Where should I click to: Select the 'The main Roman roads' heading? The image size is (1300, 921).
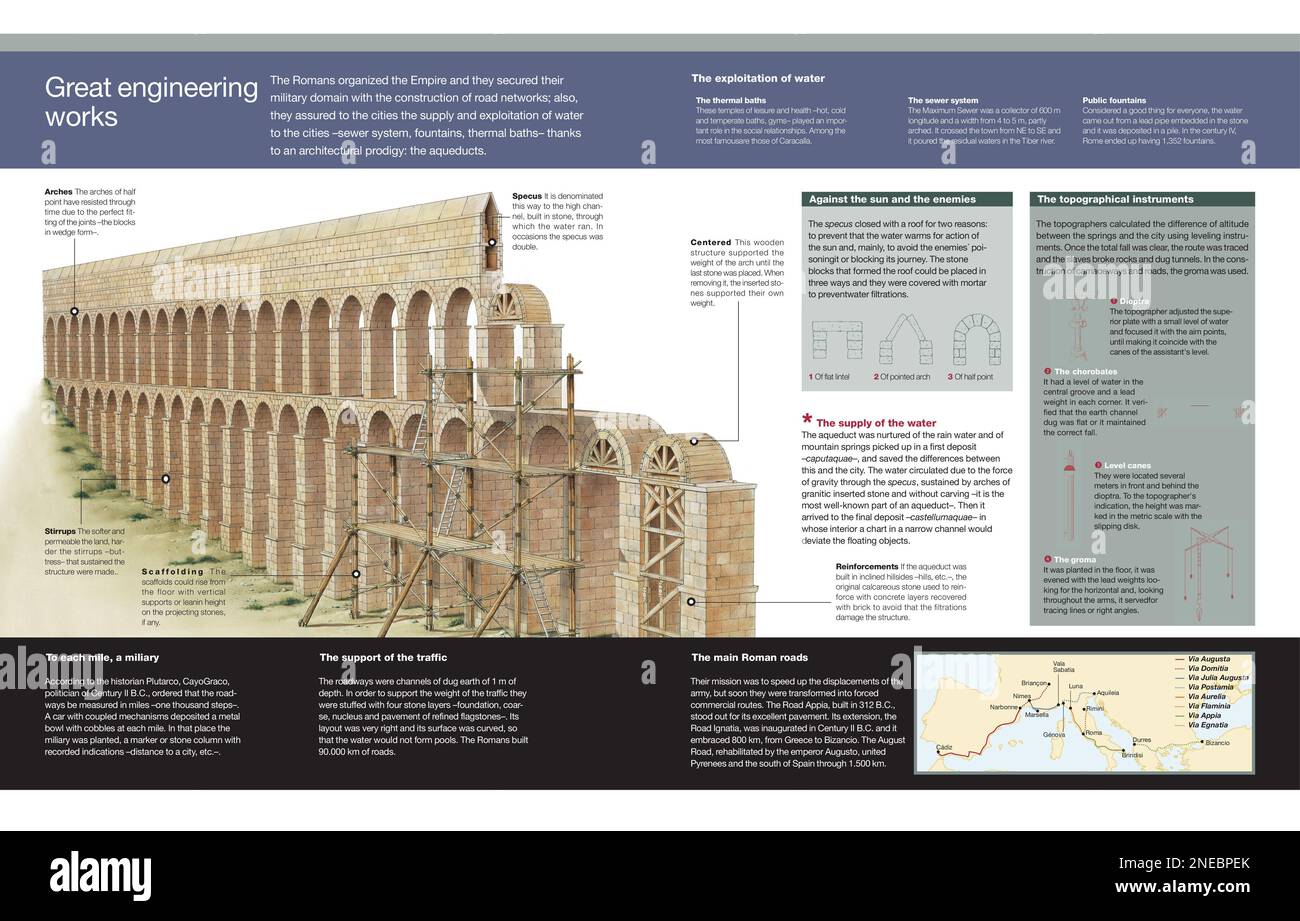[749, 657]
